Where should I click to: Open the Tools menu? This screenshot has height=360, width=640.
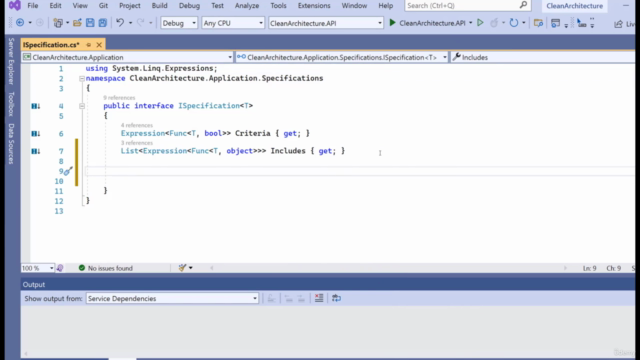coord(278,6)
